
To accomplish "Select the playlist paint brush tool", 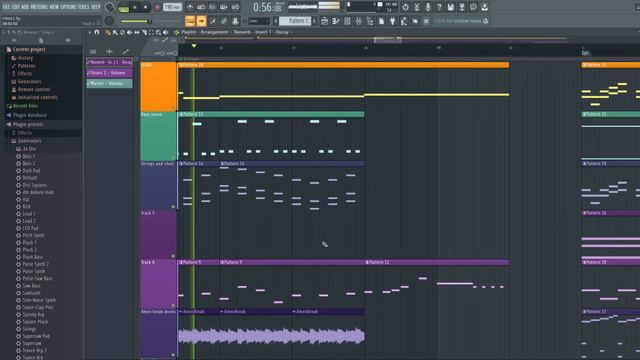I will (x=115, y=32).
